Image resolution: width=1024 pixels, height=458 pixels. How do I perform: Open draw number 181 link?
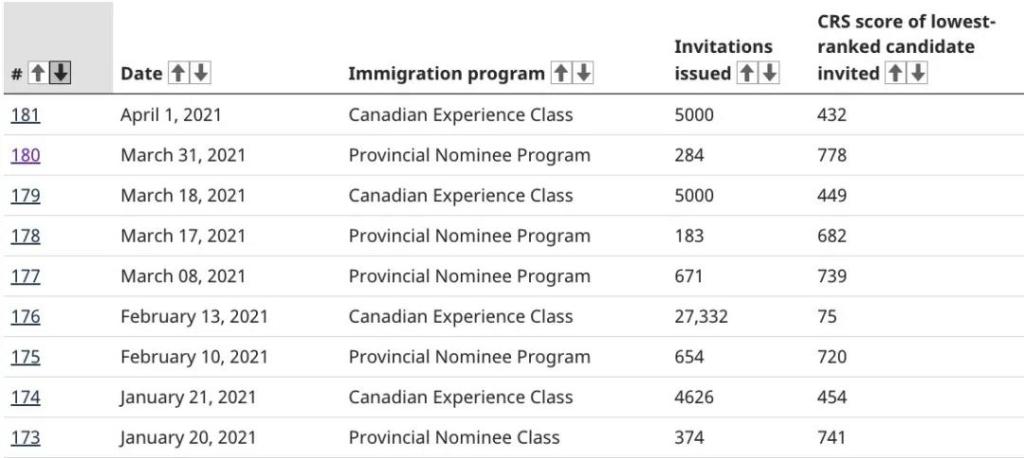coord(25,115)
